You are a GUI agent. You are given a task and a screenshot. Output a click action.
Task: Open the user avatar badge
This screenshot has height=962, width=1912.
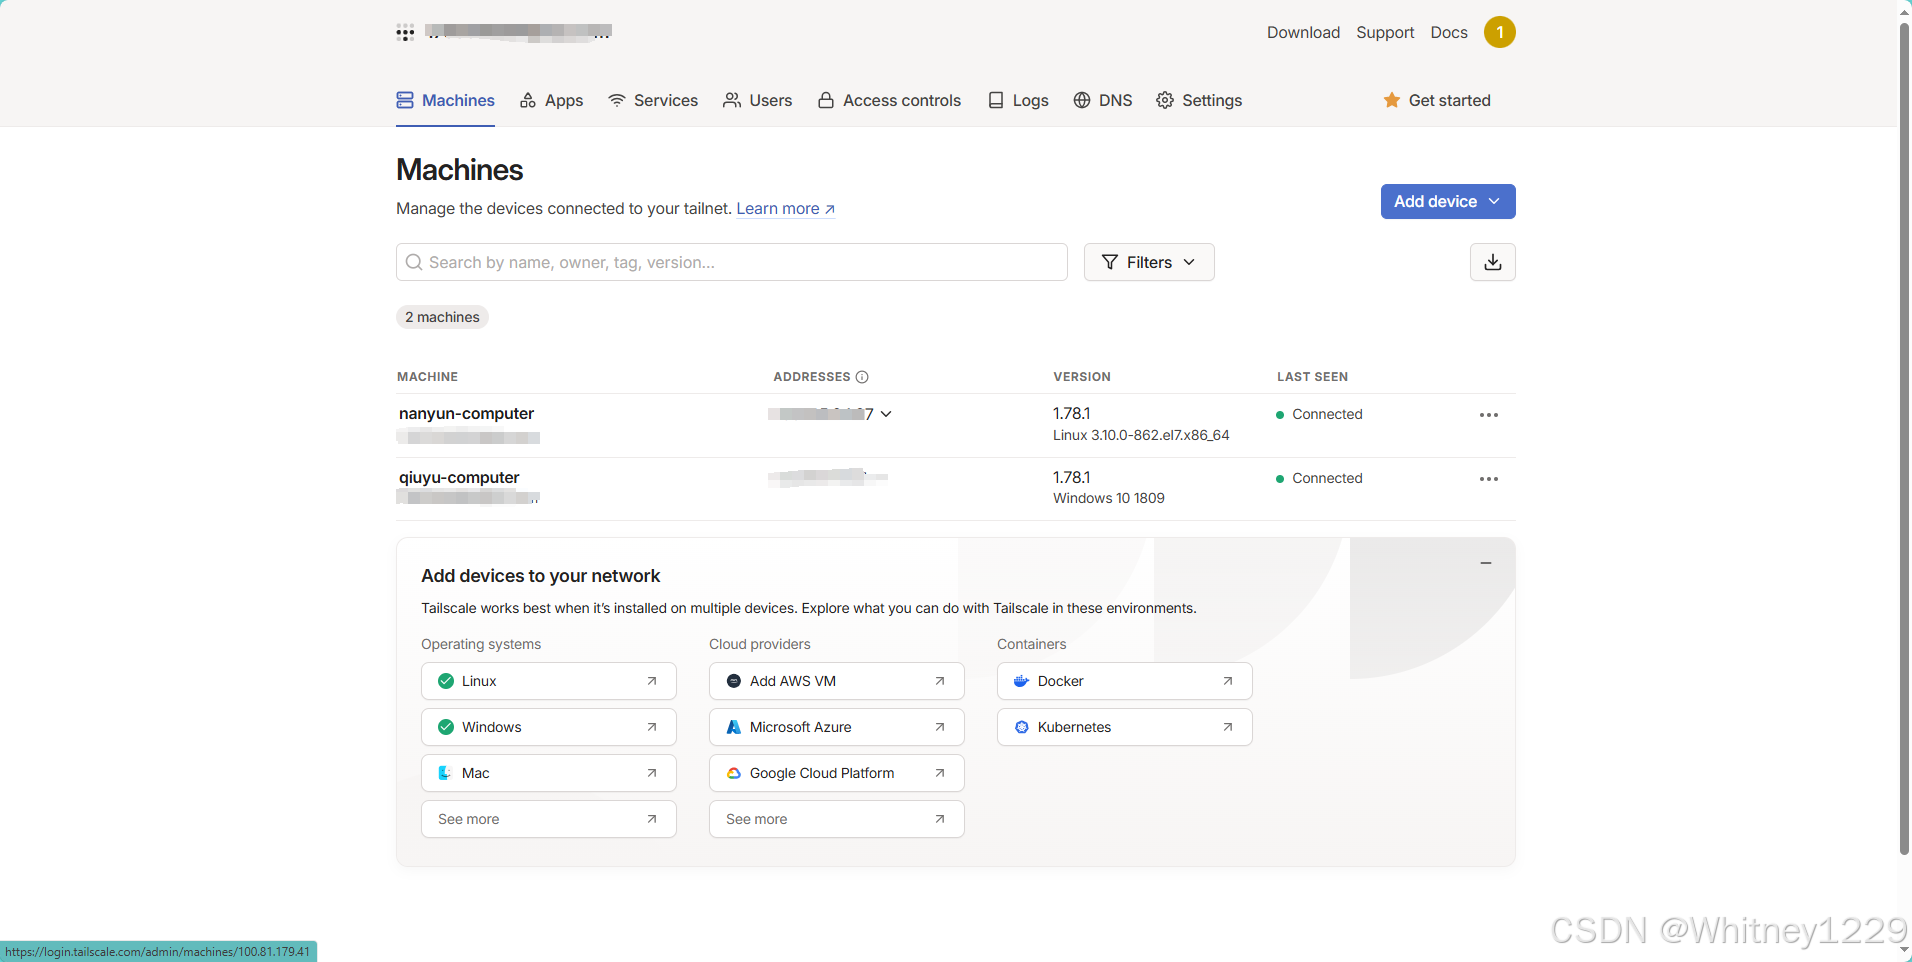(1499, 32)
